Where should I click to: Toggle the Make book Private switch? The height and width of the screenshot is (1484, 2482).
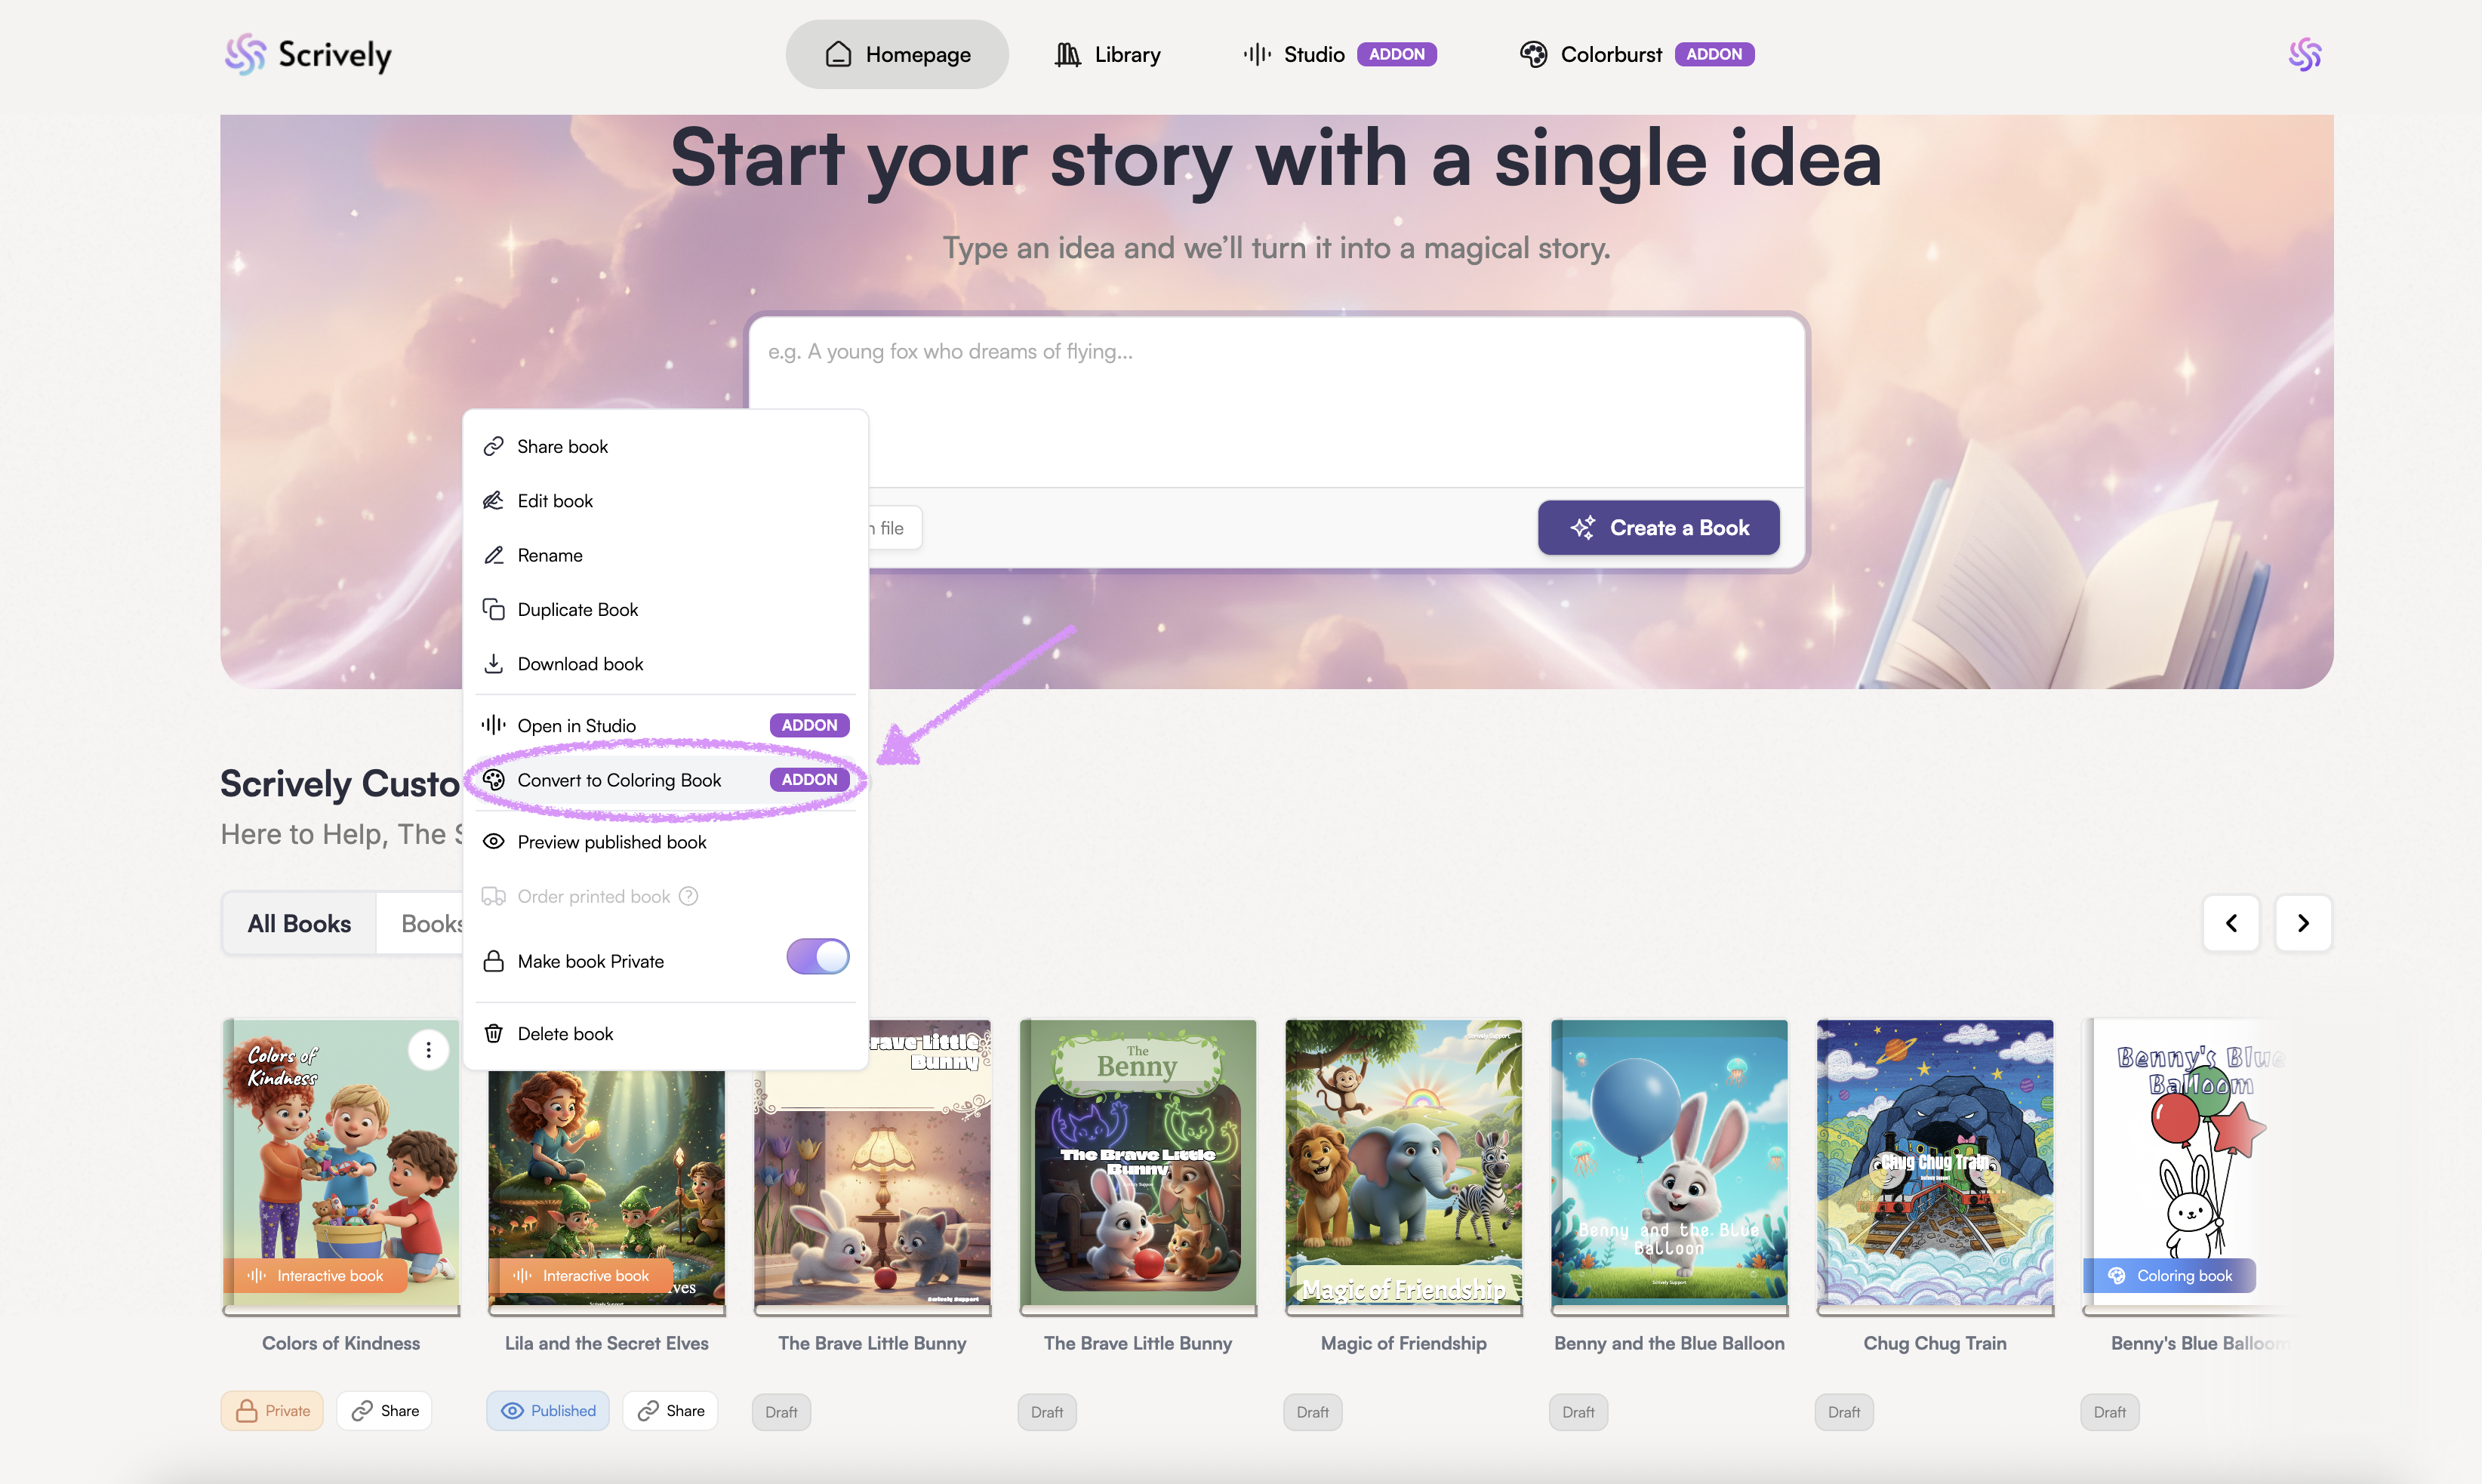817,957
